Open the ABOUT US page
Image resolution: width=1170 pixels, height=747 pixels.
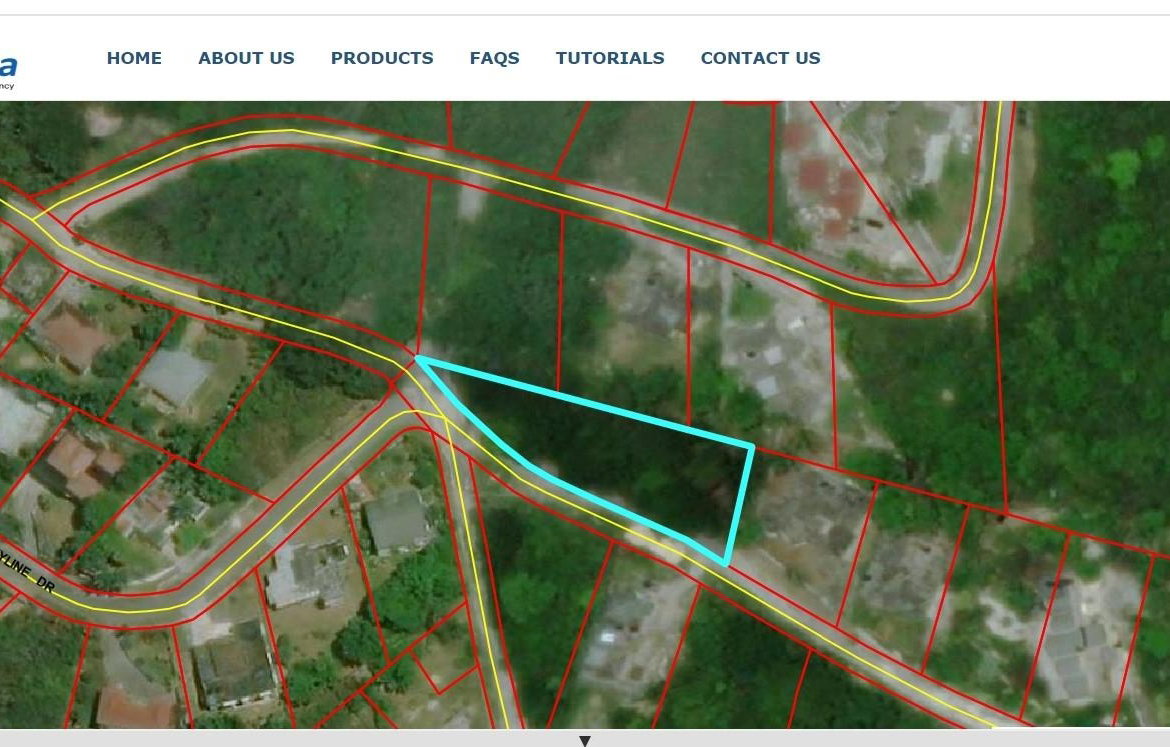click(246, 58)
